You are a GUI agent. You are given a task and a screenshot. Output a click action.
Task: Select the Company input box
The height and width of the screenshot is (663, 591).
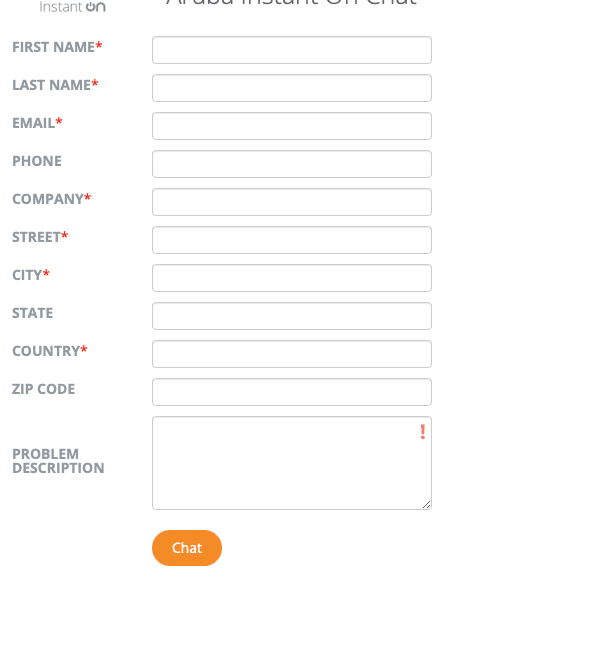click(x=292, y=202)
